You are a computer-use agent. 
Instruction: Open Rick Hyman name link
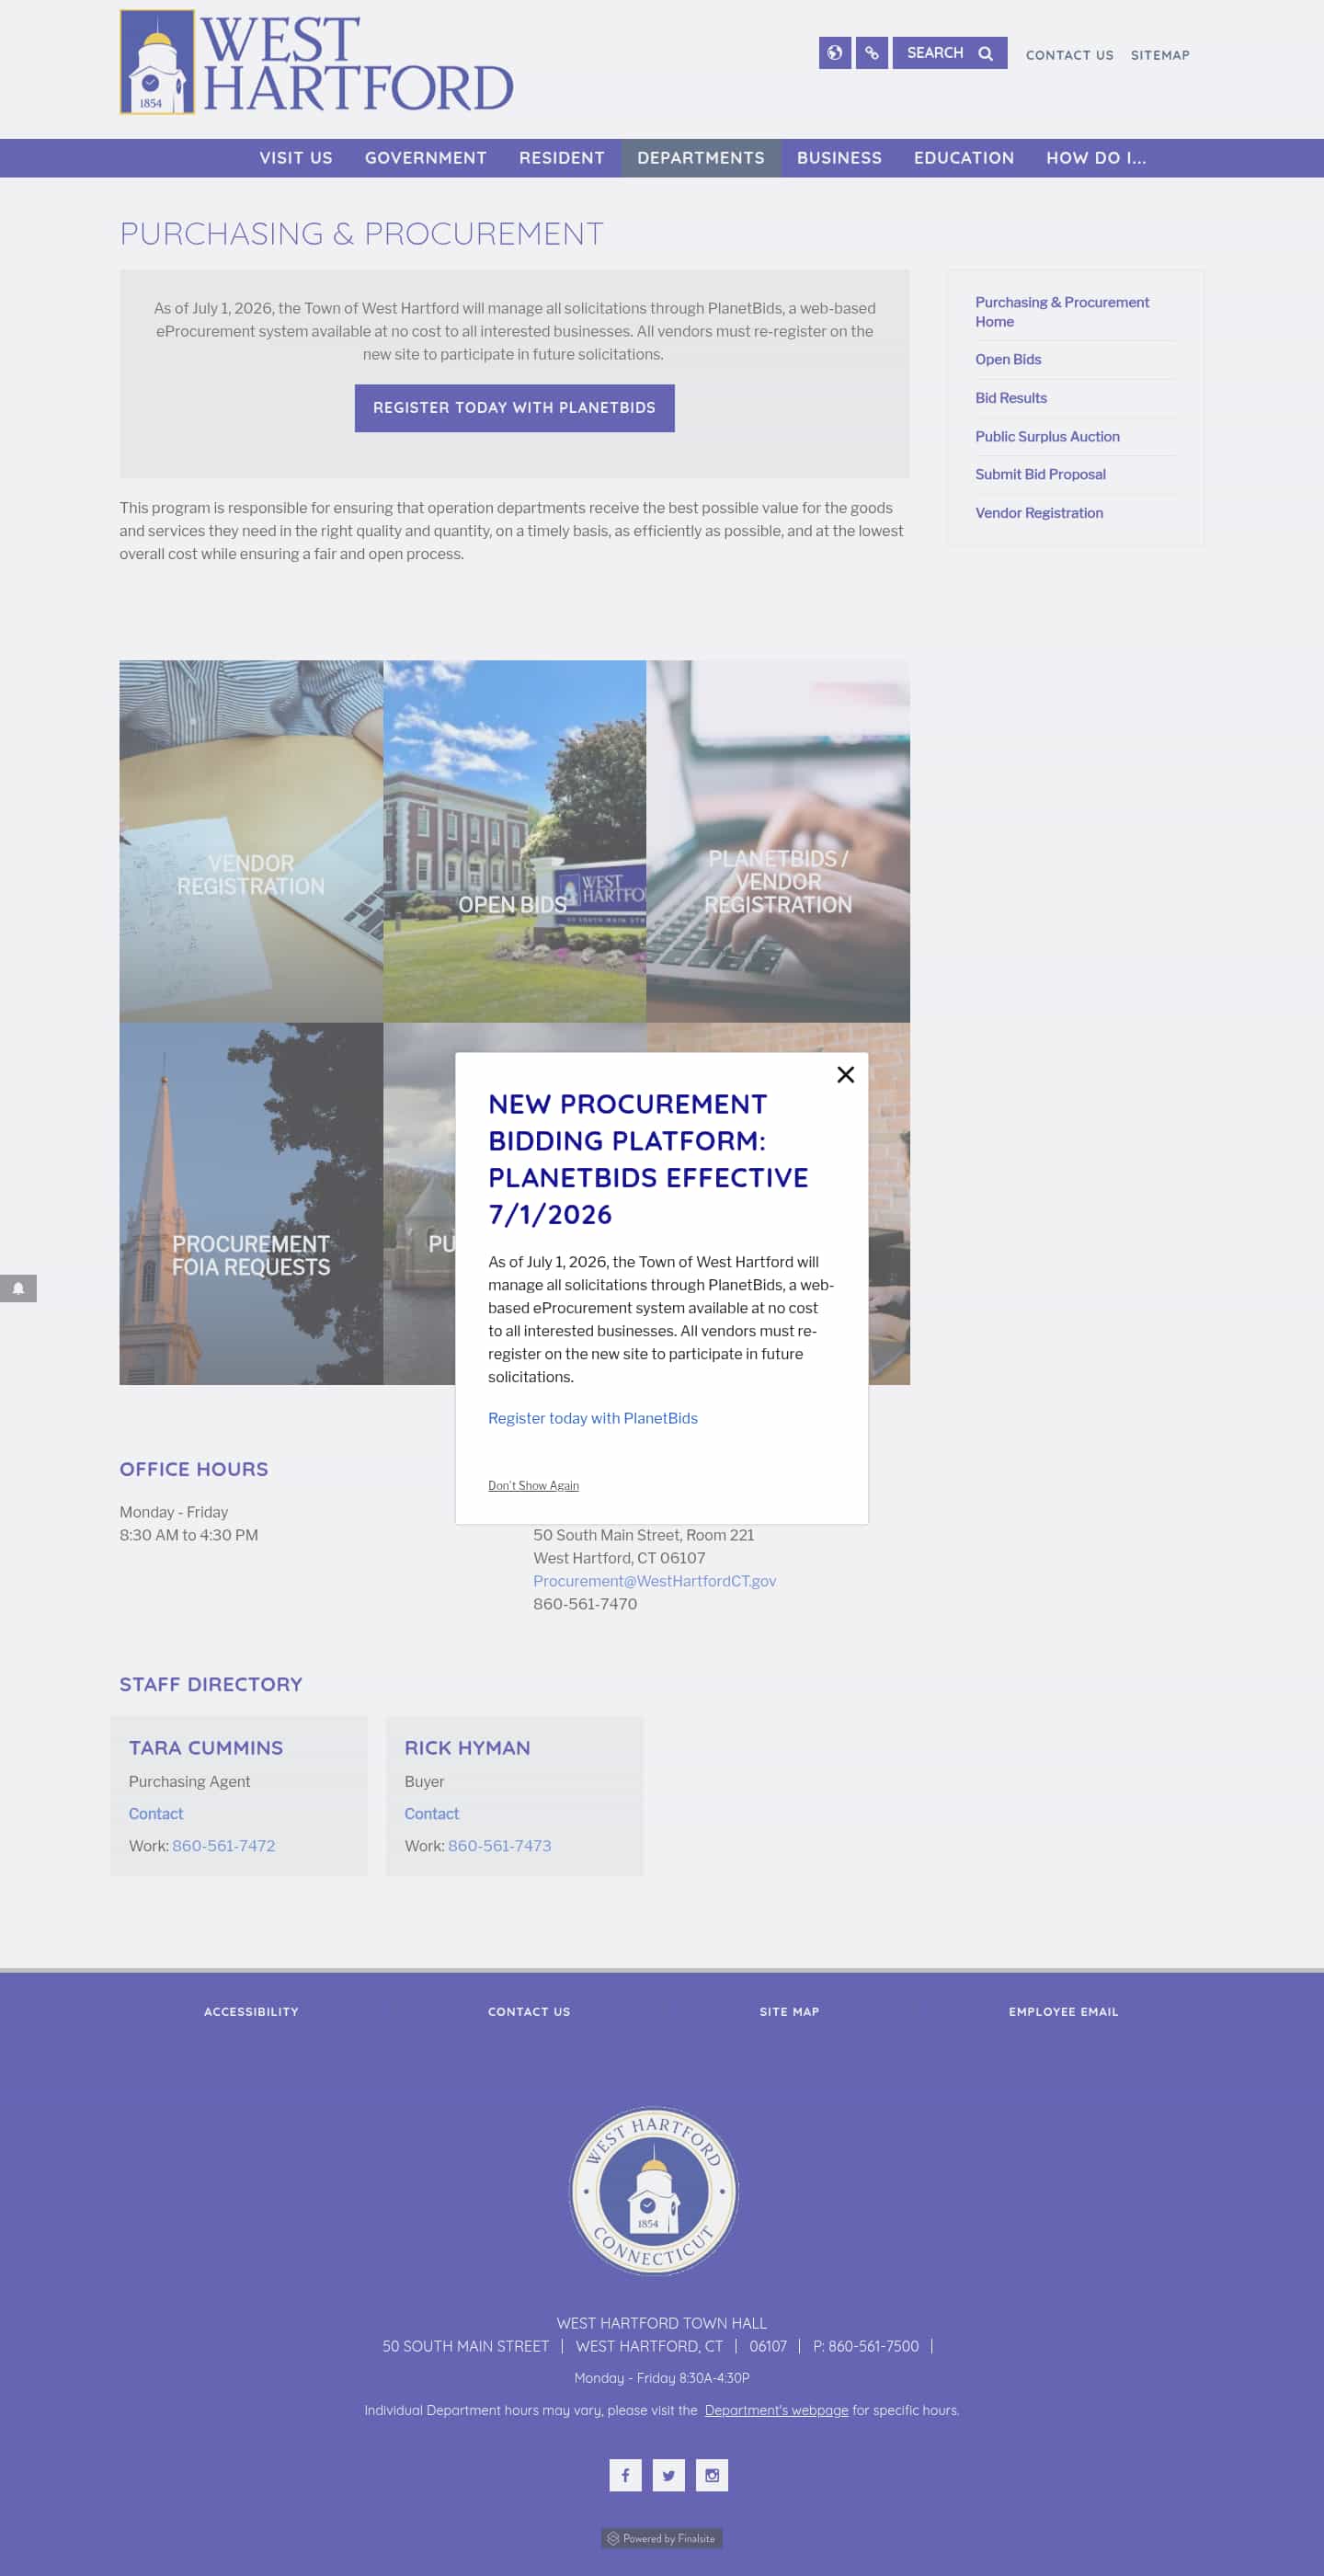pos(467,1747)
